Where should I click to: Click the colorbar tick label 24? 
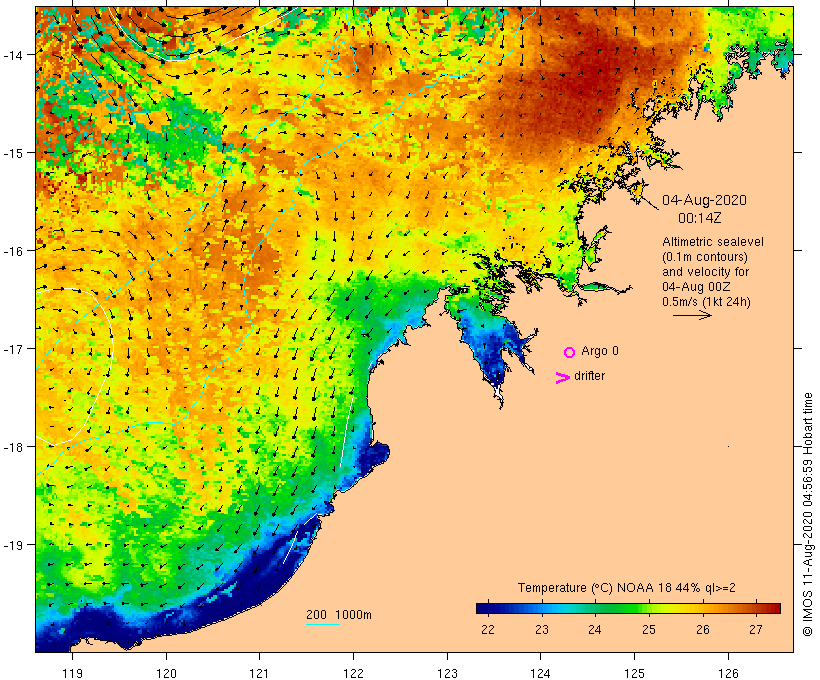click(595, 629)
